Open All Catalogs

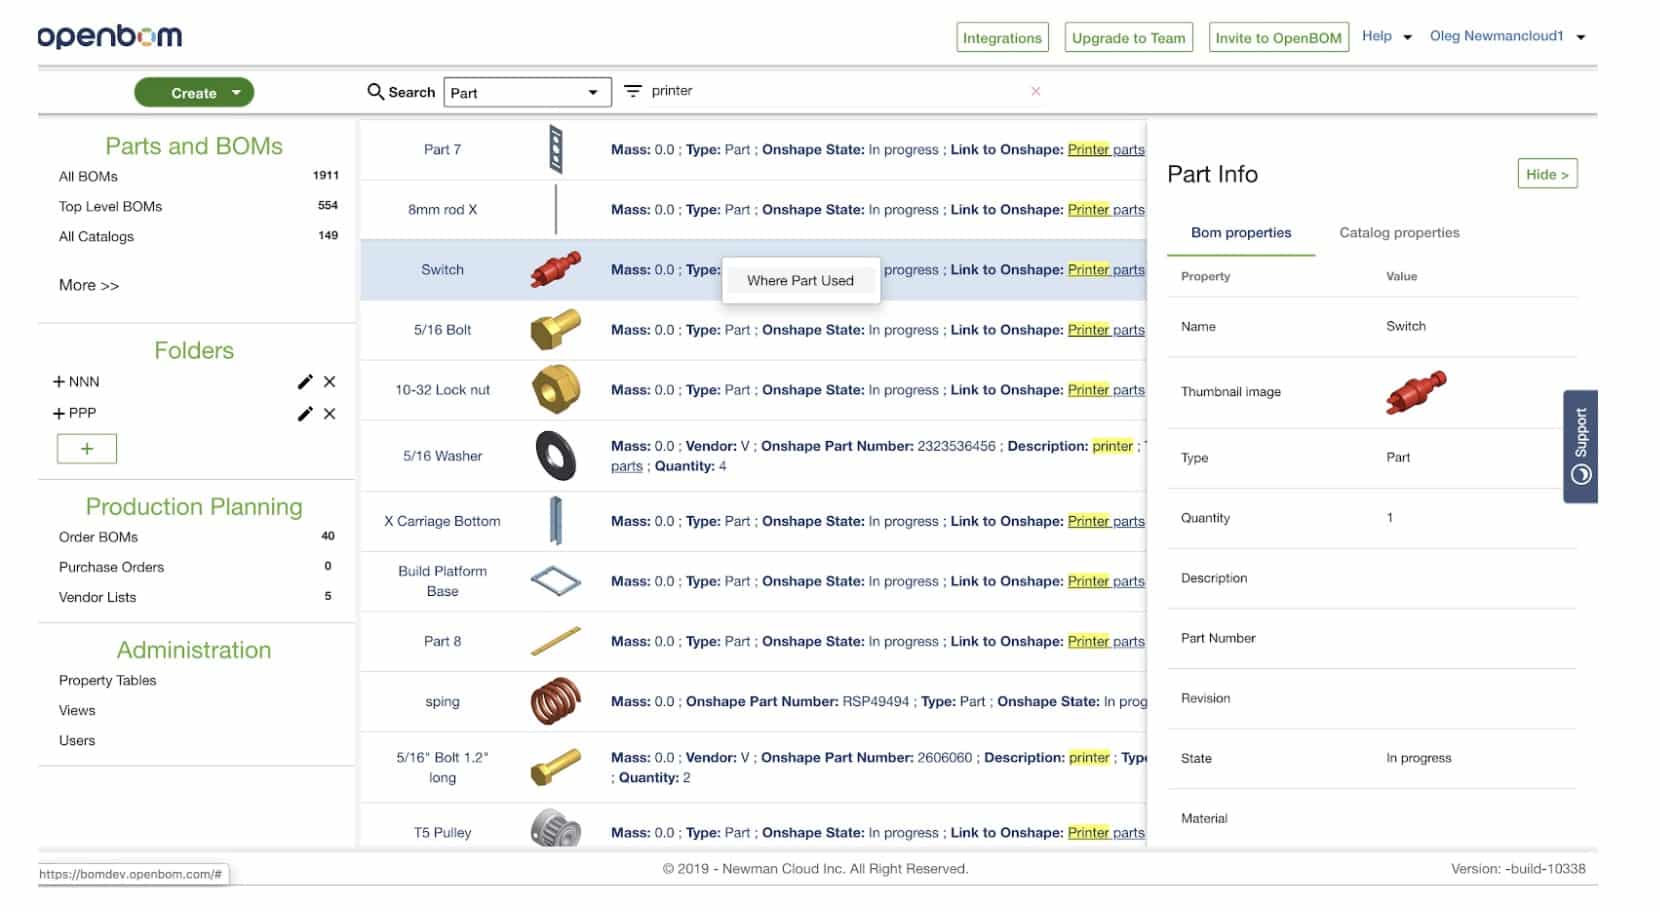point(96,236)
